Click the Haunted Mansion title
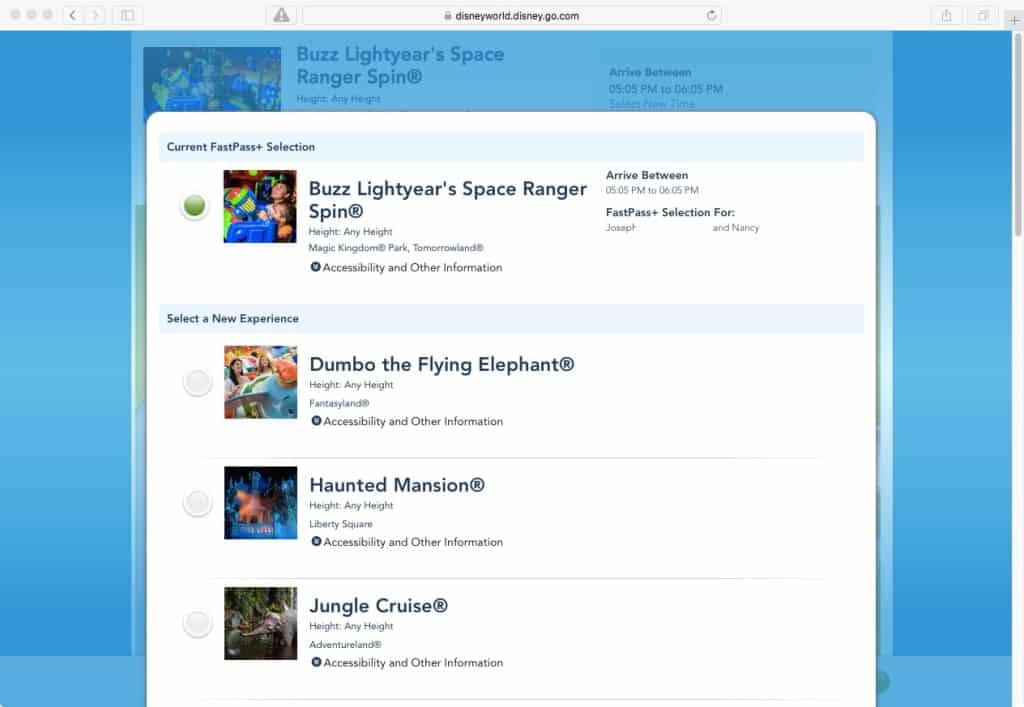The image size is (1024, 707). 397,485
